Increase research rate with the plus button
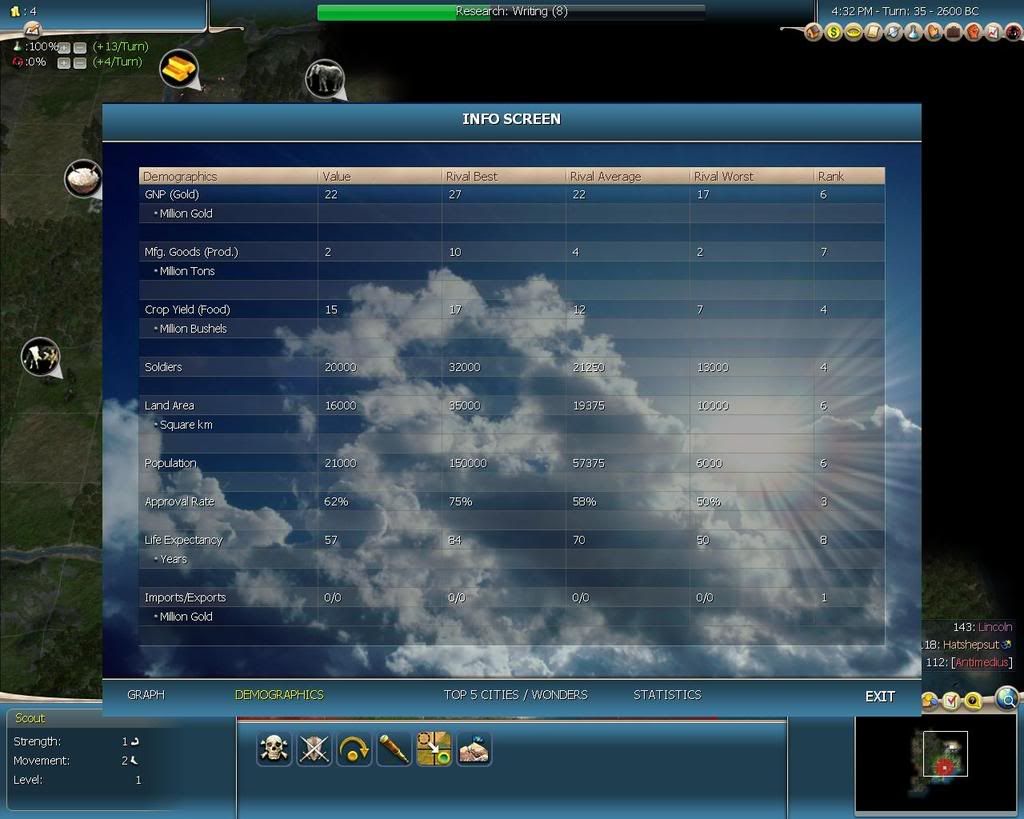This screenshot has height=819, width=1024. [x=64, y=48]
